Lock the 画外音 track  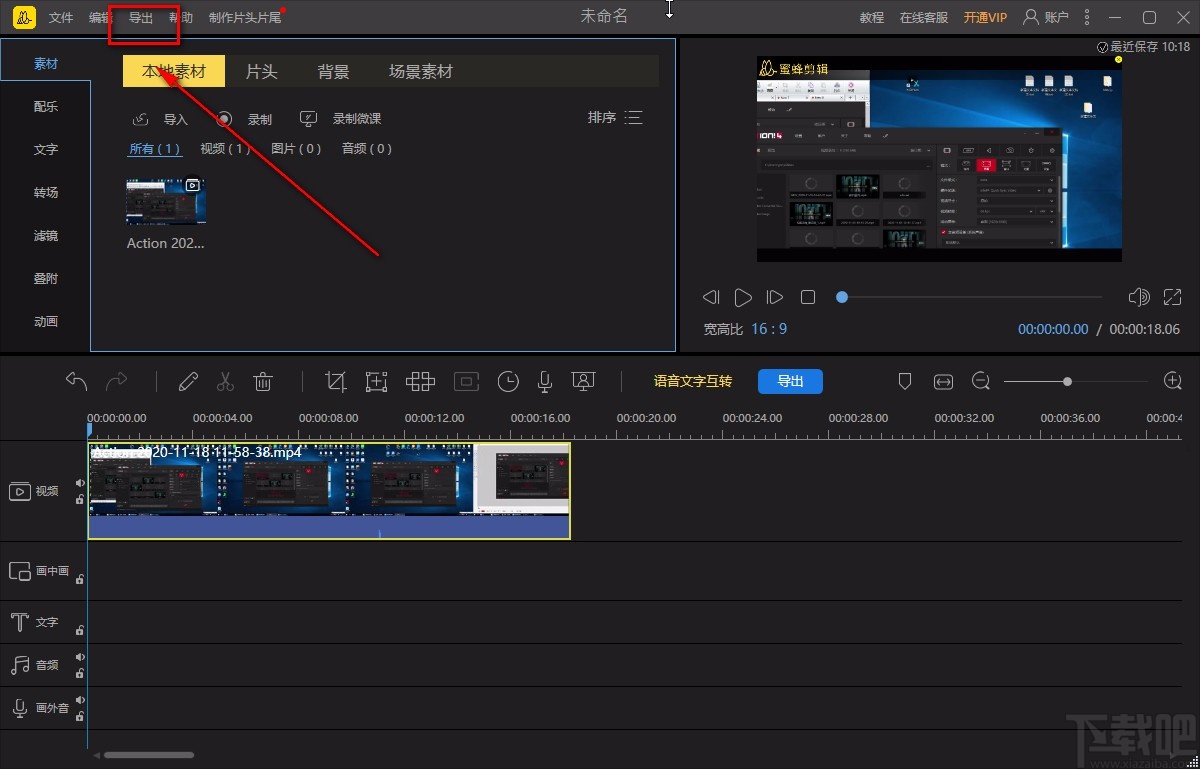[x=79, y=715]
